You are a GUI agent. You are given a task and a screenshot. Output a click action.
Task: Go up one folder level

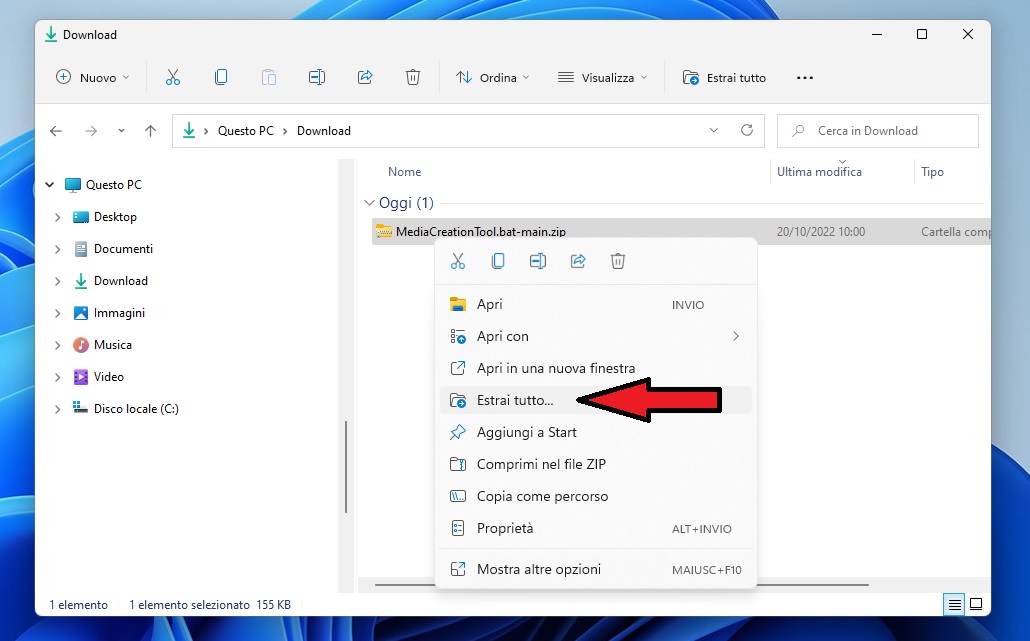point(150,131)
